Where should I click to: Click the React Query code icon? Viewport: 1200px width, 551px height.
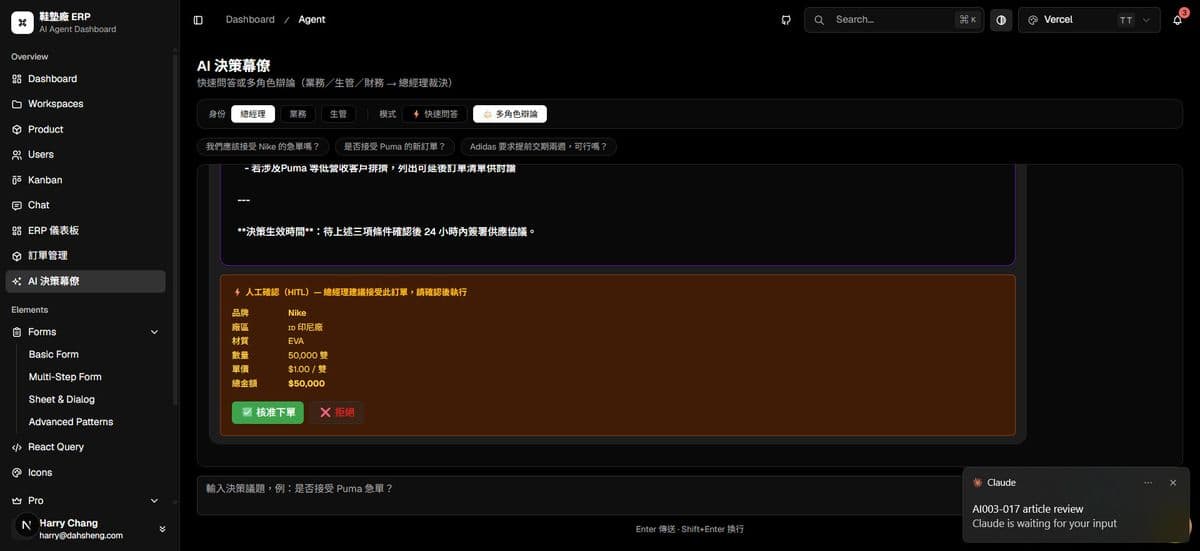point(17,447)
